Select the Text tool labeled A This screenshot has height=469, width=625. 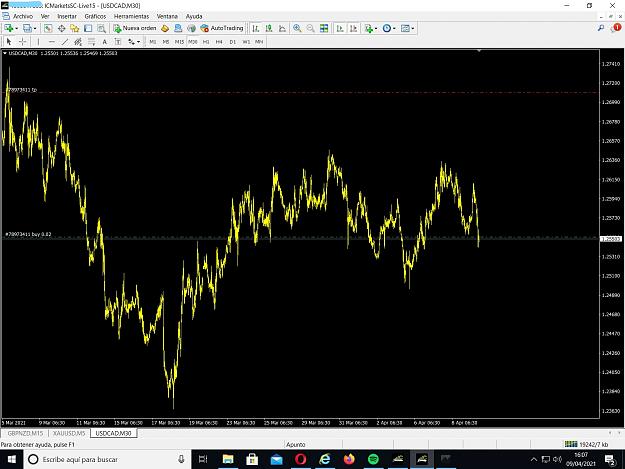click(105, 41)
